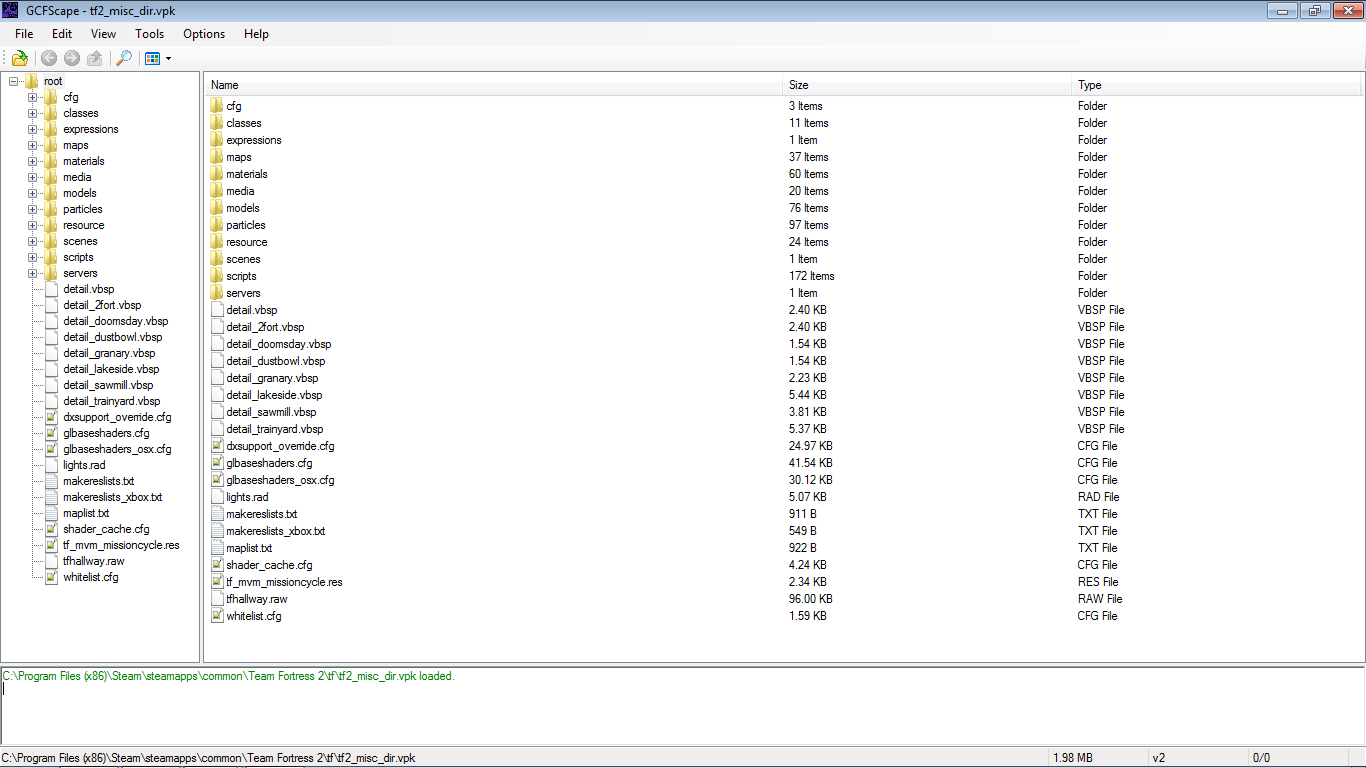The height and width of the screenshot is (768, 1366).
Task: Click the Forward navigation arrow icon
Action: pos(72,58)
